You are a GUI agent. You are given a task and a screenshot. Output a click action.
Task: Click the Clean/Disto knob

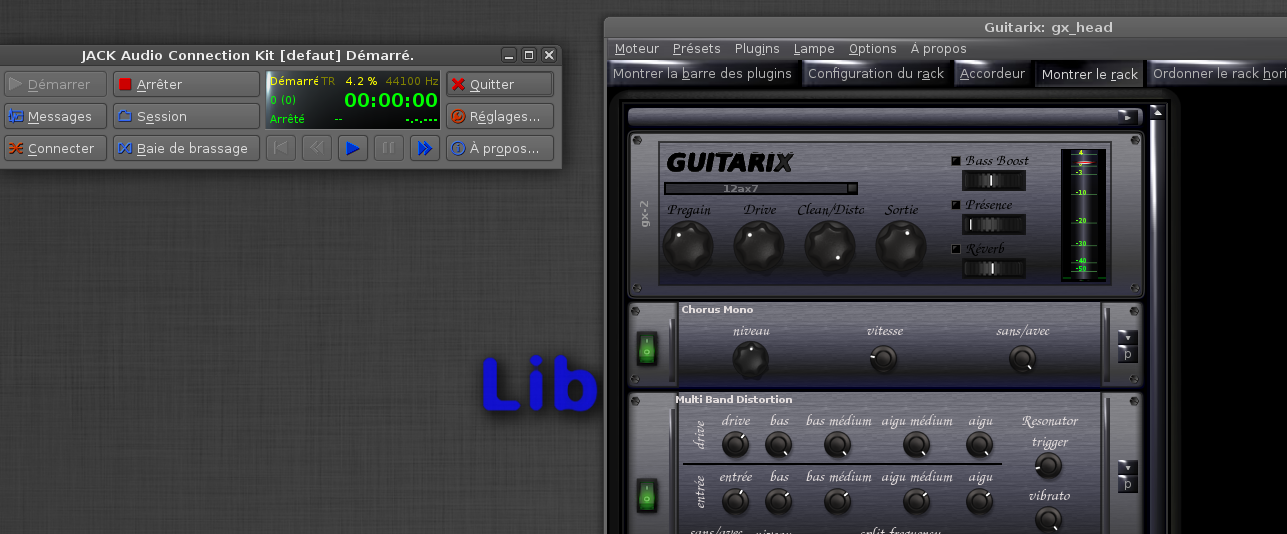[x=830, y=246]
